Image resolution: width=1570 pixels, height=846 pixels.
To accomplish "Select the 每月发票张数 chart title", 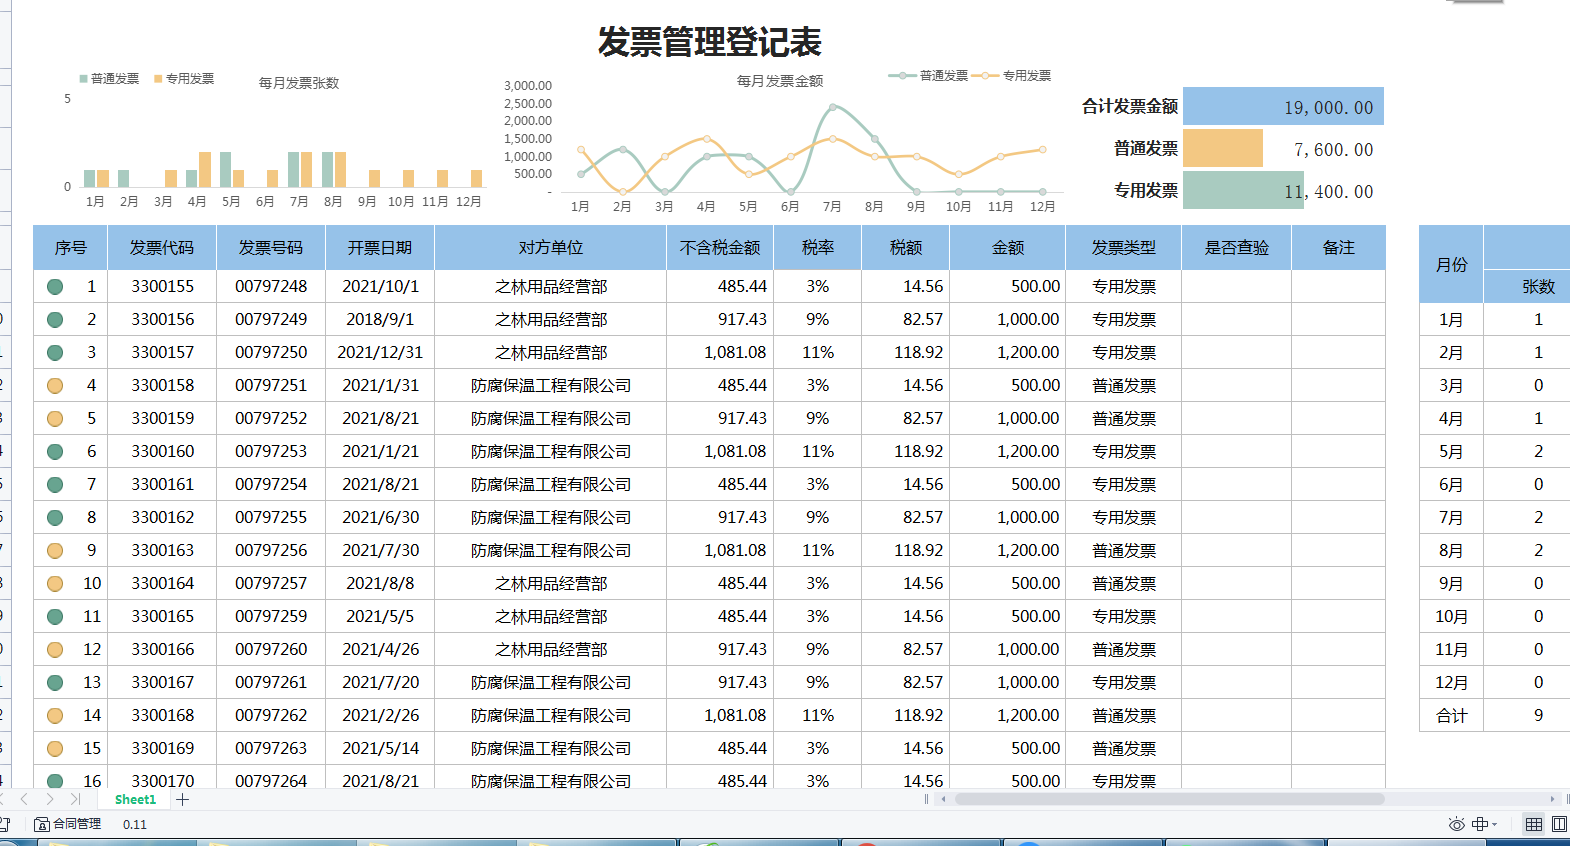I will pyautogui.click(x=299, y=83).
